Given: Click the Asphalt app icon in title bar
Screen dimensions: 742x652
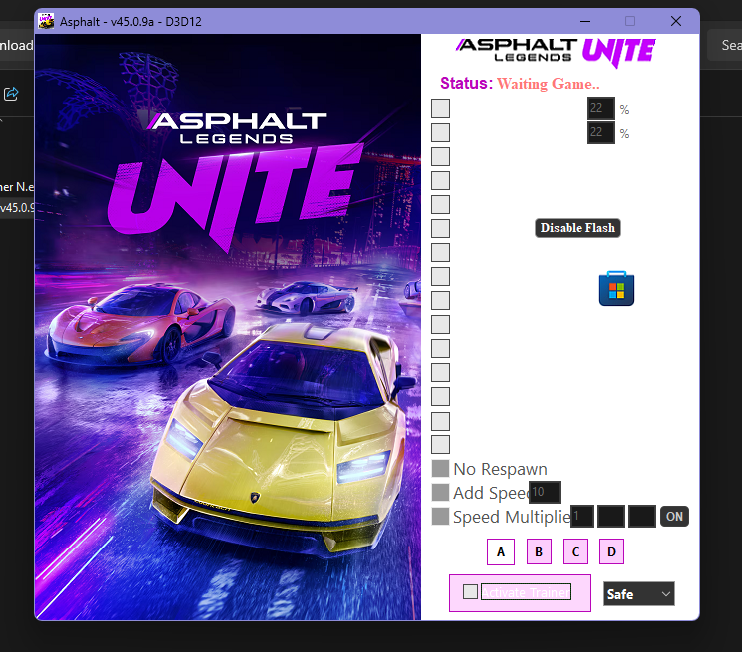Looking at the screenshot, I should click(x=46, y=21).
